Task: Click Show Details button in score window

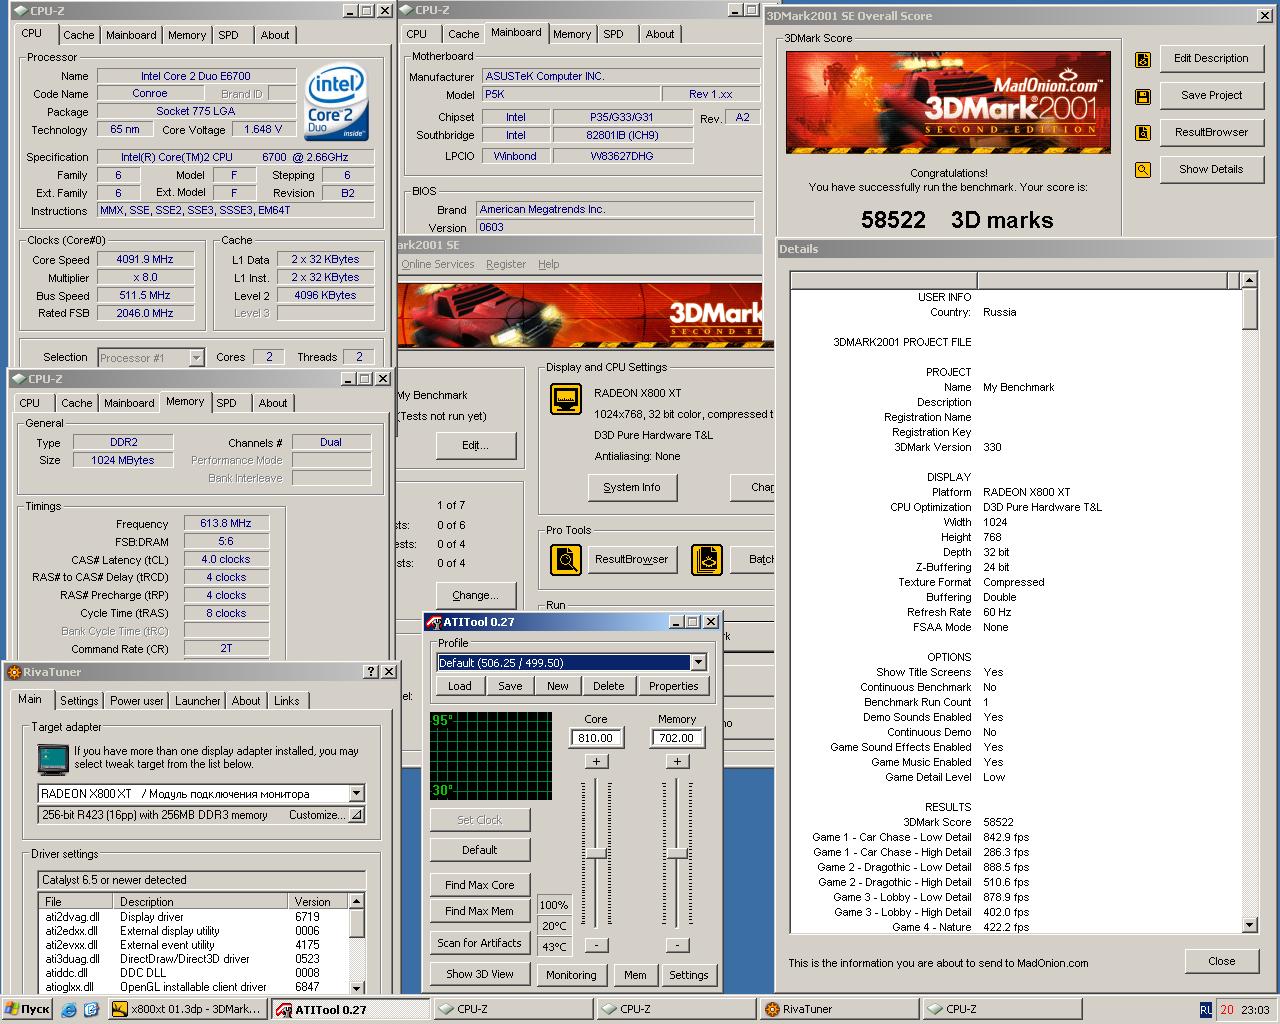Action: [x=1211, y=169]
